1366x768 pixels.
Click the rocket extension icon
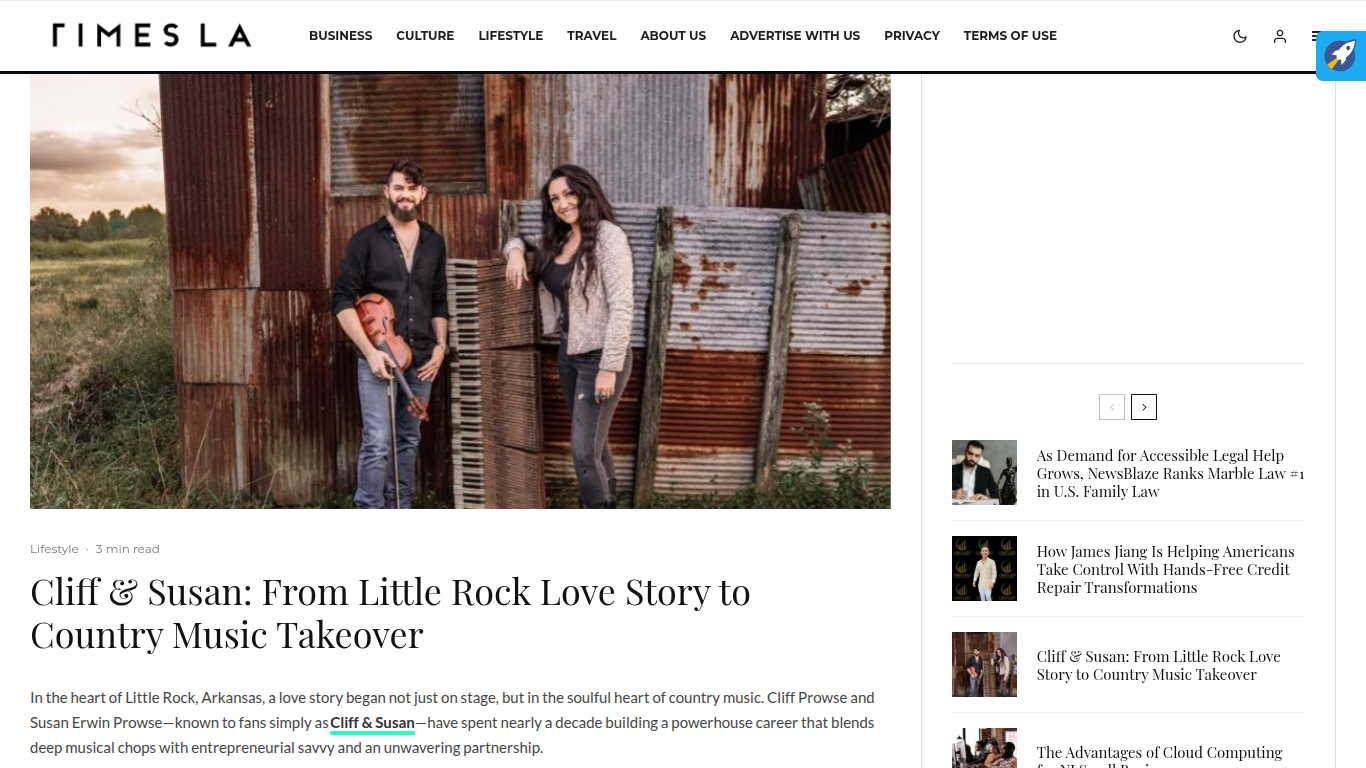(1341, 56)
